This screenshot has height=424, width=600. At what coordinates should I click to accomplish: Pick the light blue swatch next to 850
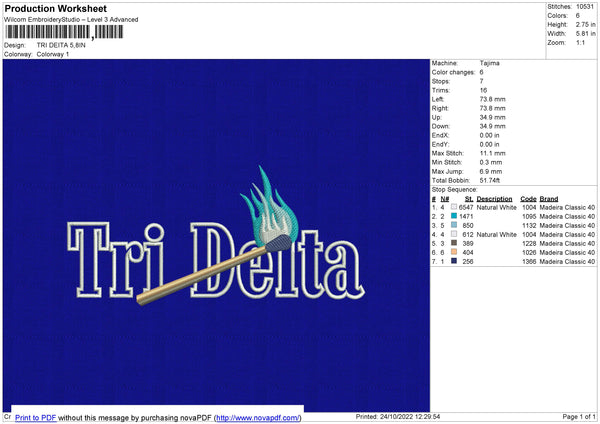click(454, 225)
